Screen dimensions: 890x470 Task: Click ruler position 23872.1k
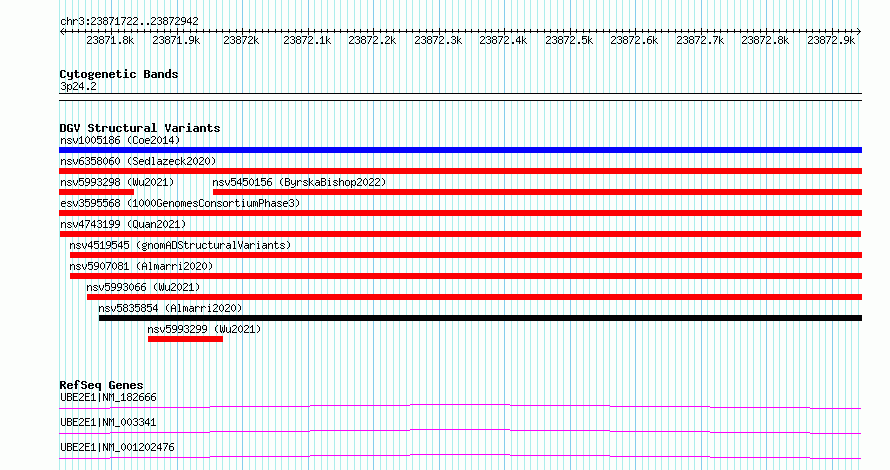click(x=307, y=40)
